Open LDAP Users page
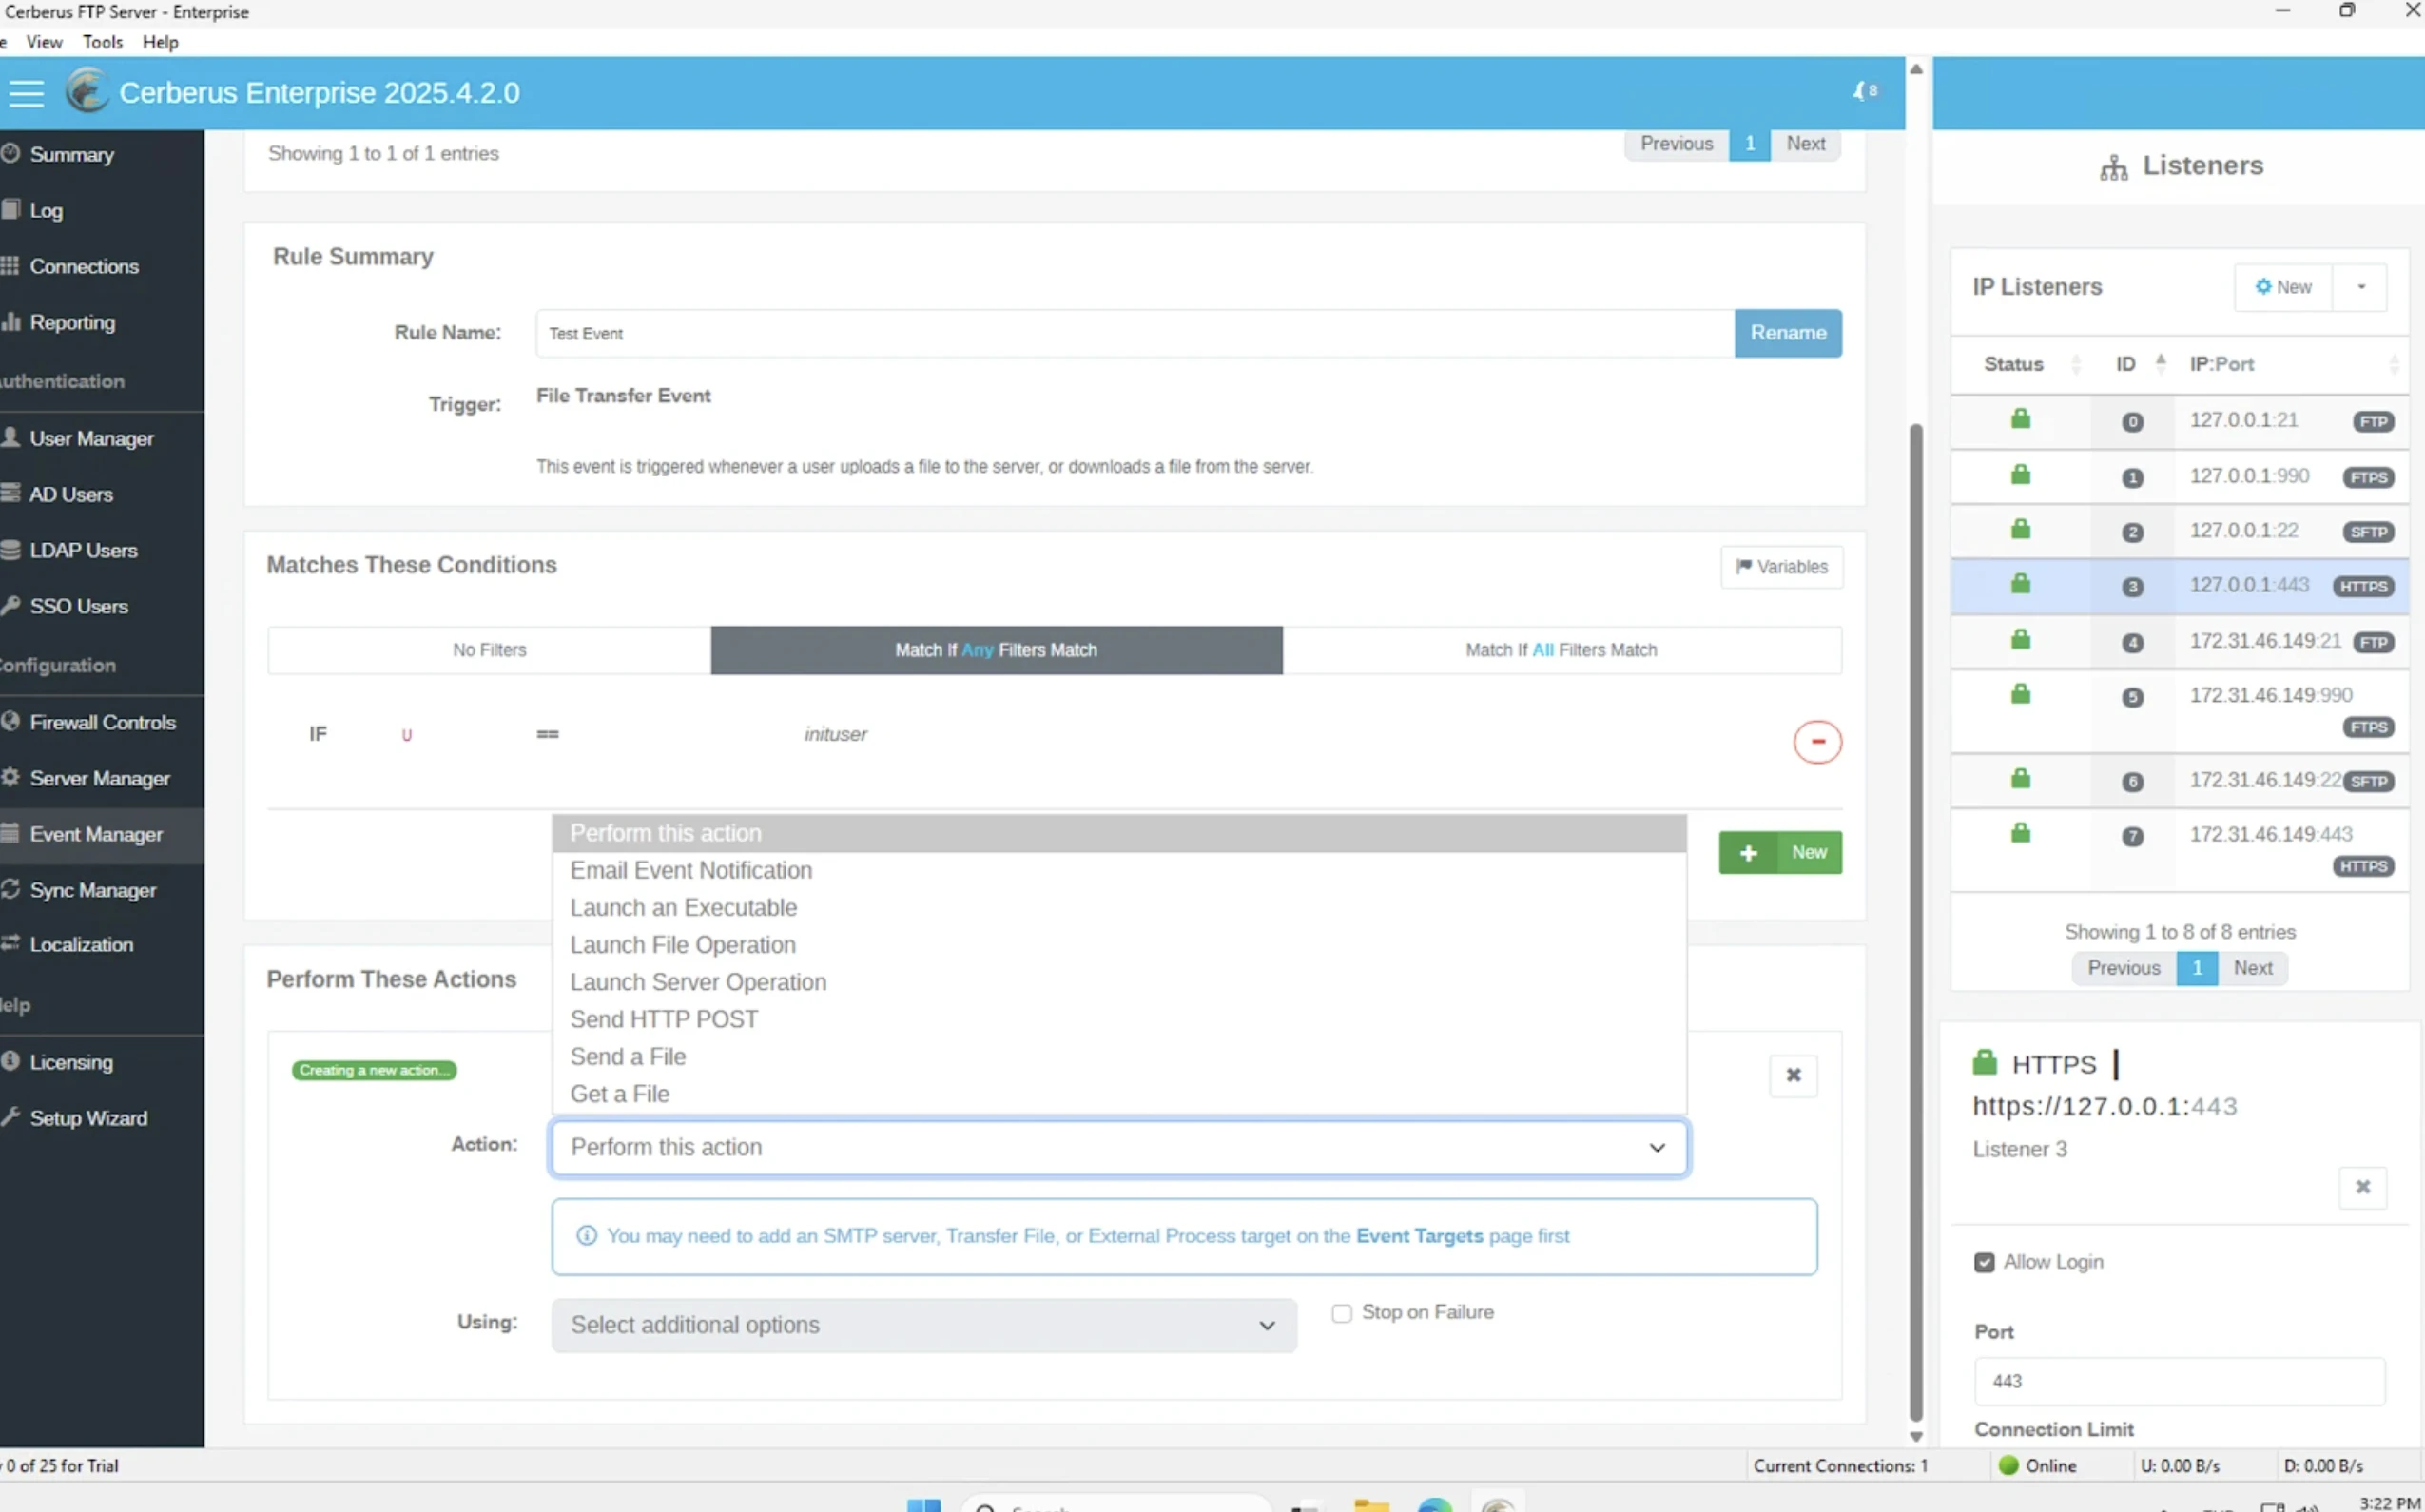Screen dimensions: 2425x1512 click(x=83, y=550)
